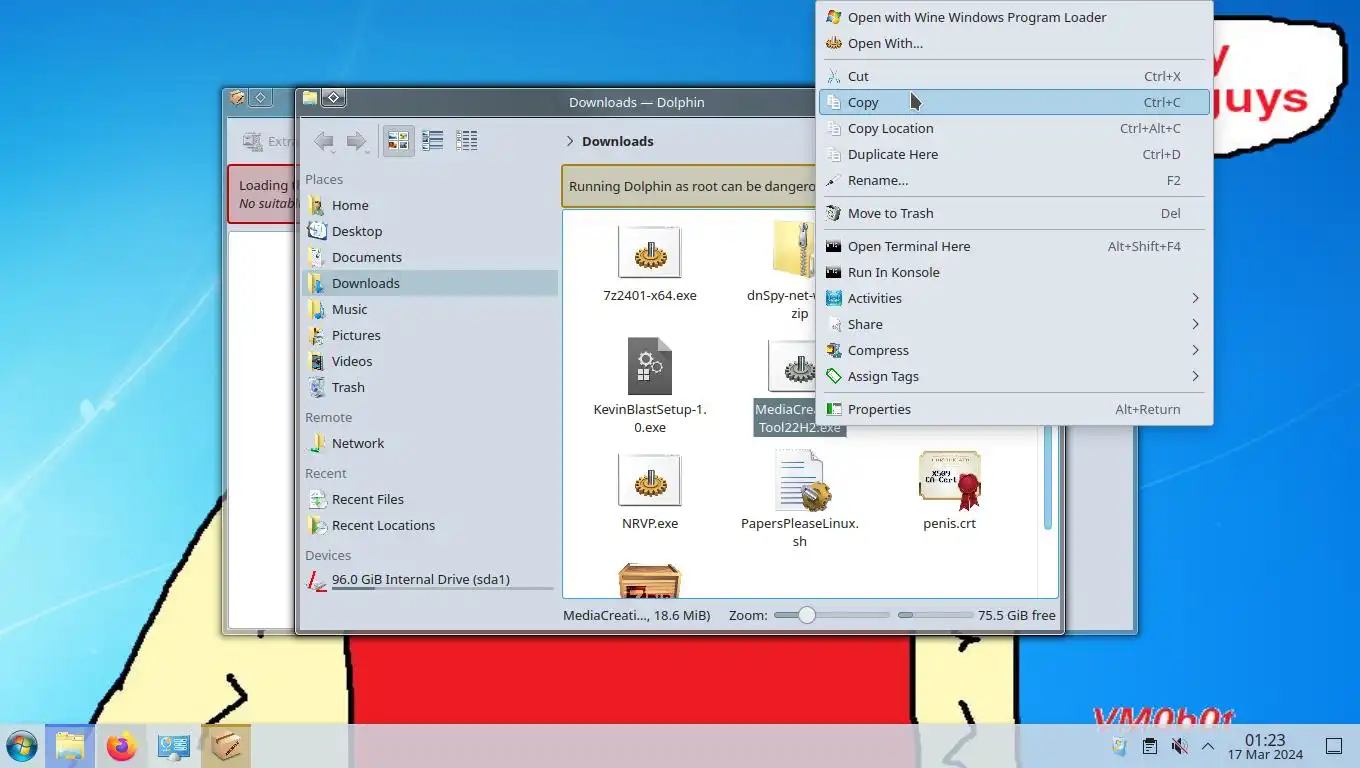Switch Dolphin to Compact view mode
1360x768 pixels.
point(433,141)
